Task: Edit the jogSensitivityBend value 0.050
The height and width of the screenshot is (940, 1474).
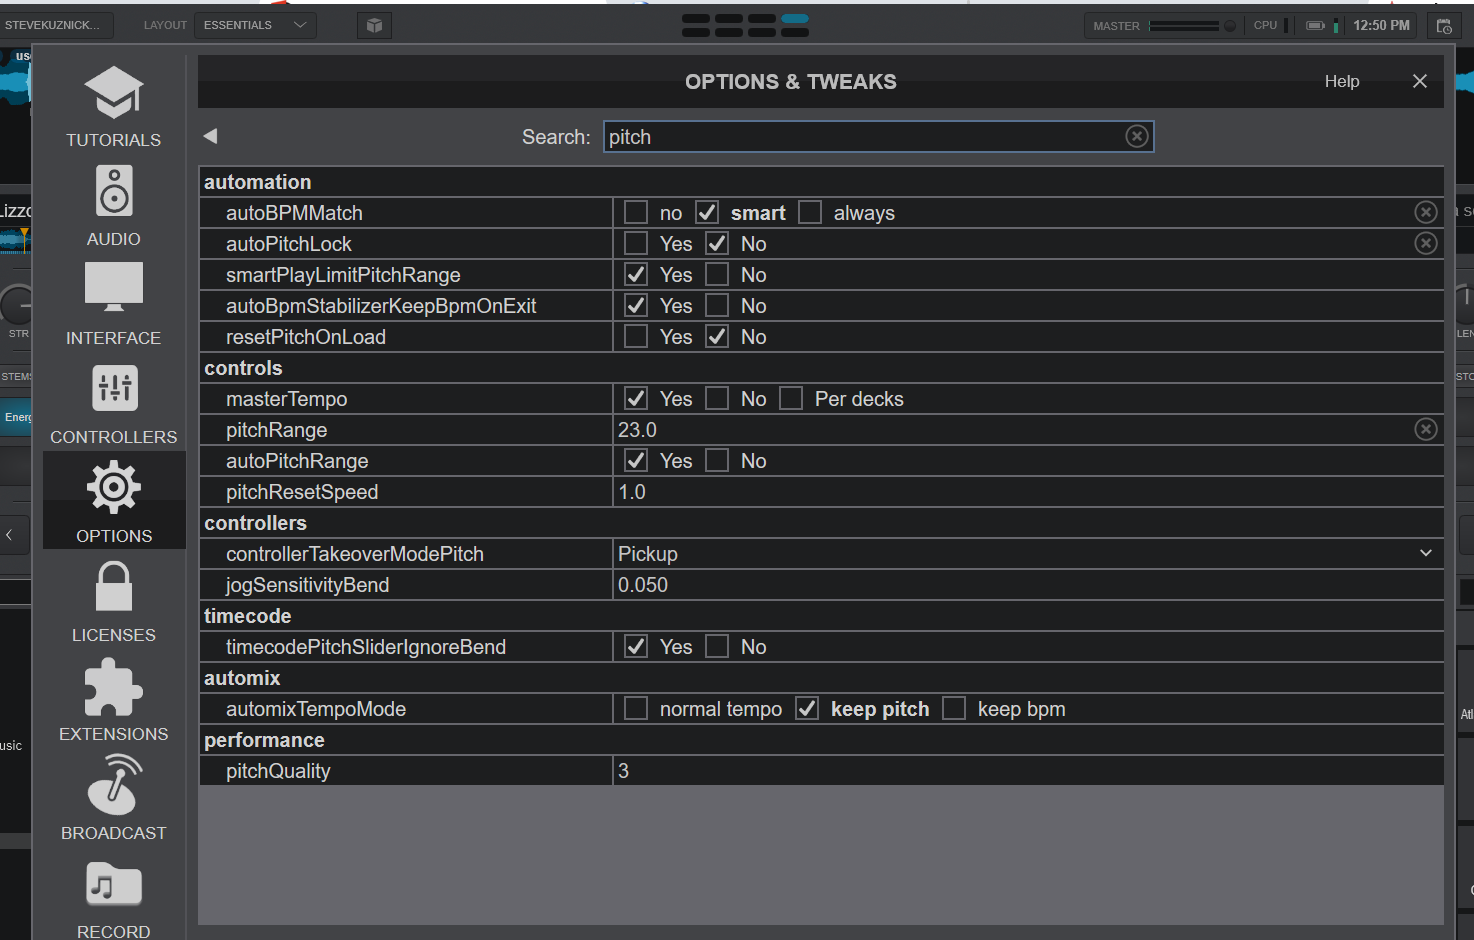Action: point(1028,584)
